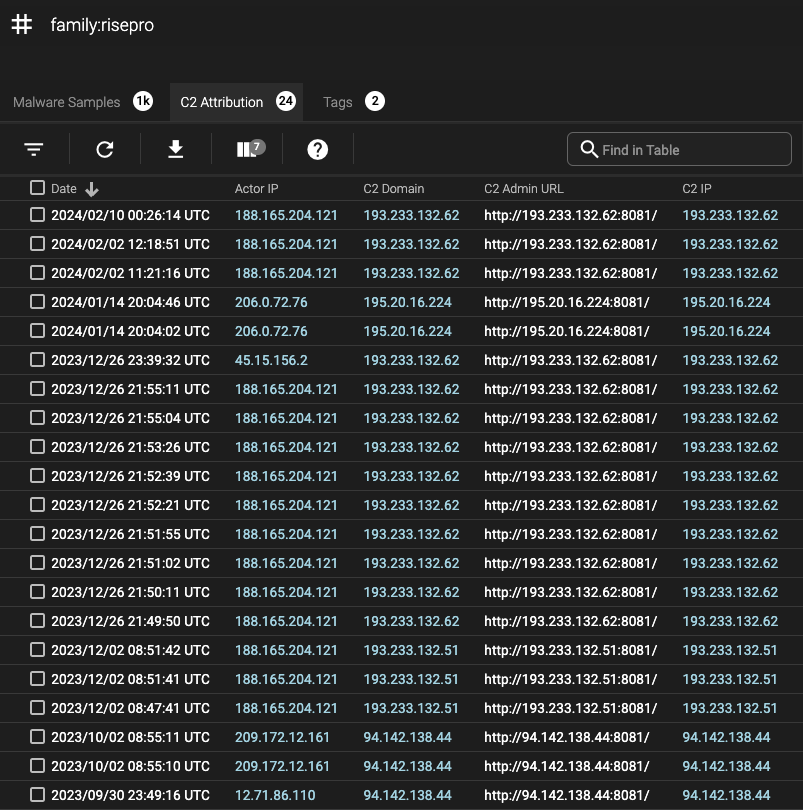Viewport: 803px width, 810px height.
Task: Click date 2023/12/26 21:55:11 UTC
Action: click(x=130, y=389)
